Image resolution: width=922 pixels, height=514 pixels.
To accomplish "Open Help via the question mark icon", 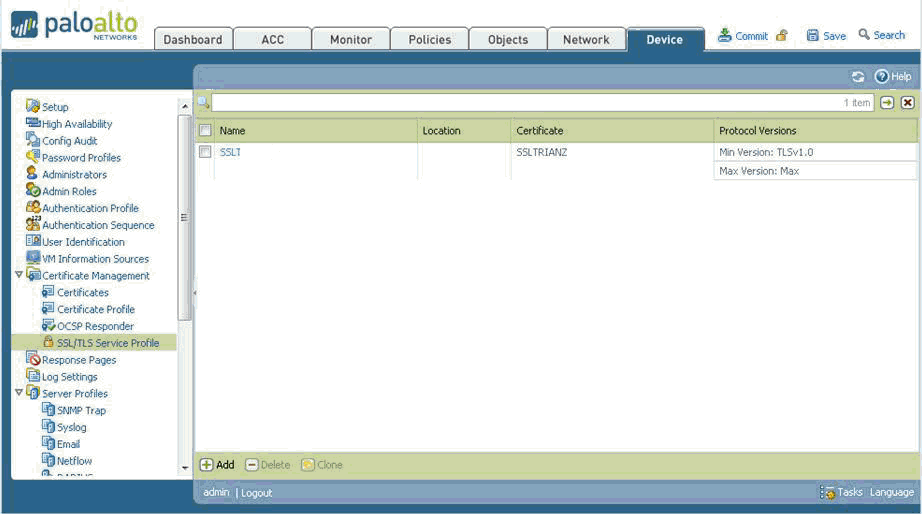I will point(882,77).
